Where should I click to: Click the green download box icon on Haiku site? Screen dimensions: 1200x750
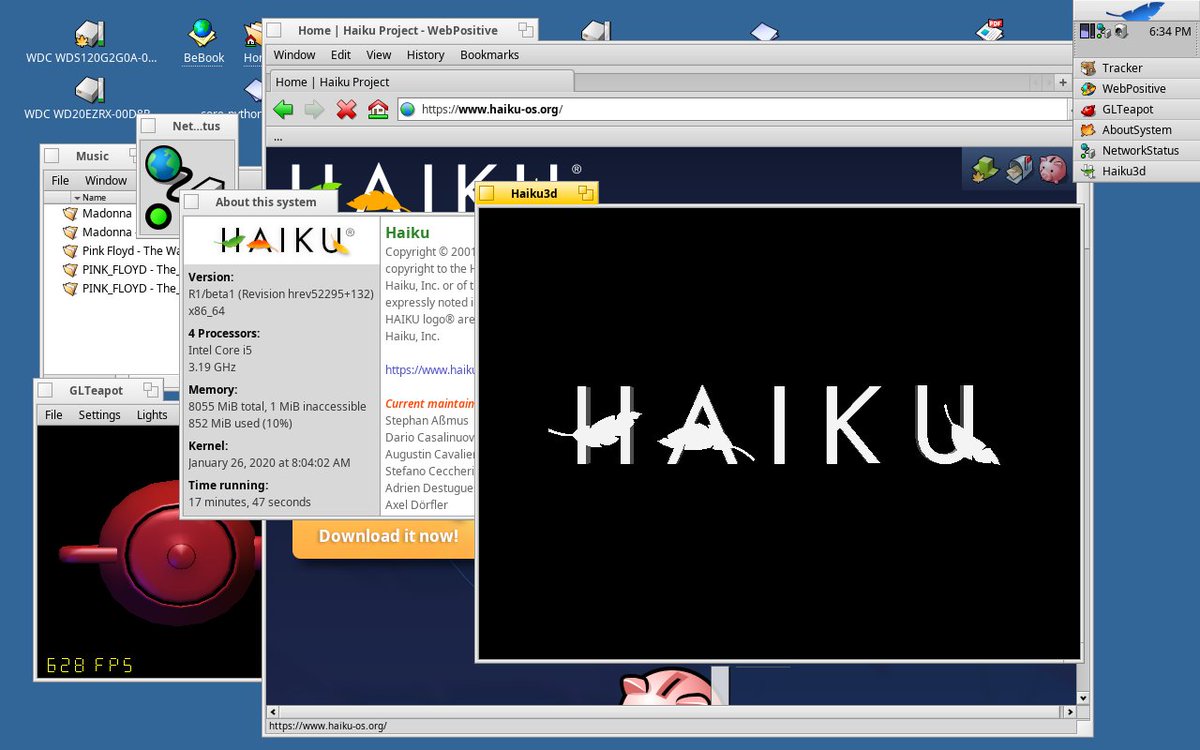[985, 169]
